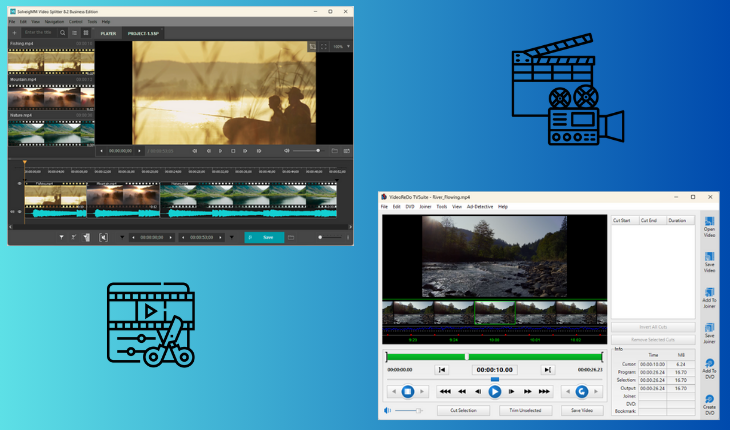Open the Ad-Detective menu in VideoReDo
Viewport: 730px width, 430px height.
pyautogui.click(x=479, y=206)
